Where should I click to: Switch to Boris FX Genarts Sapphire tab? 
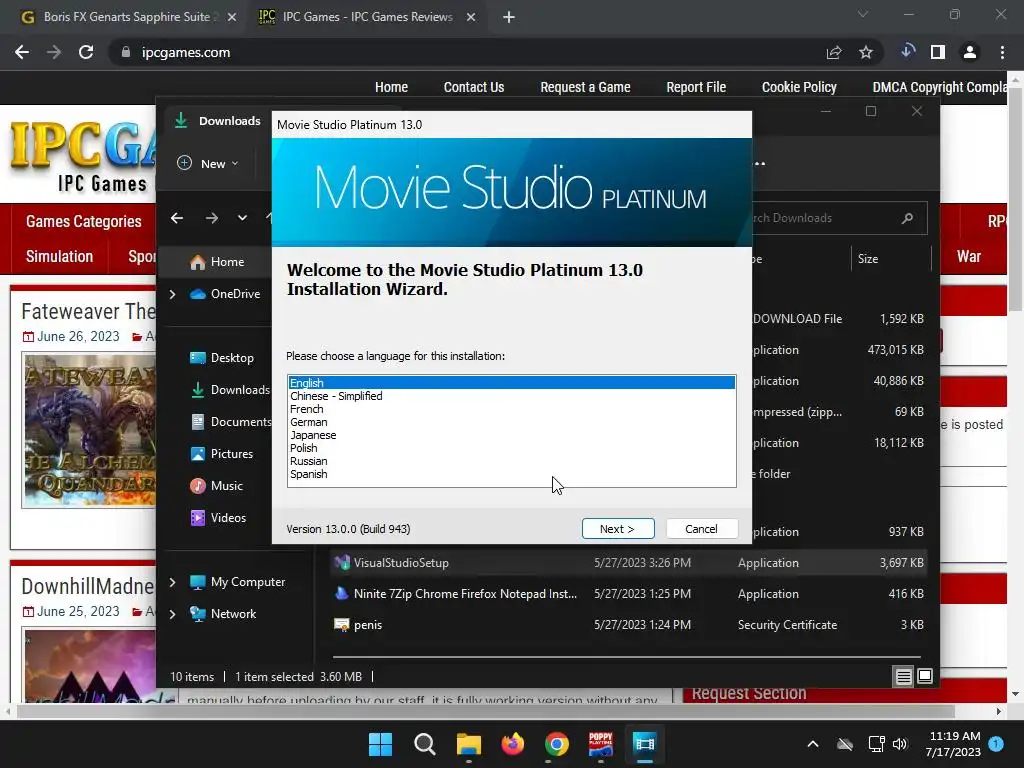point(129,17)
